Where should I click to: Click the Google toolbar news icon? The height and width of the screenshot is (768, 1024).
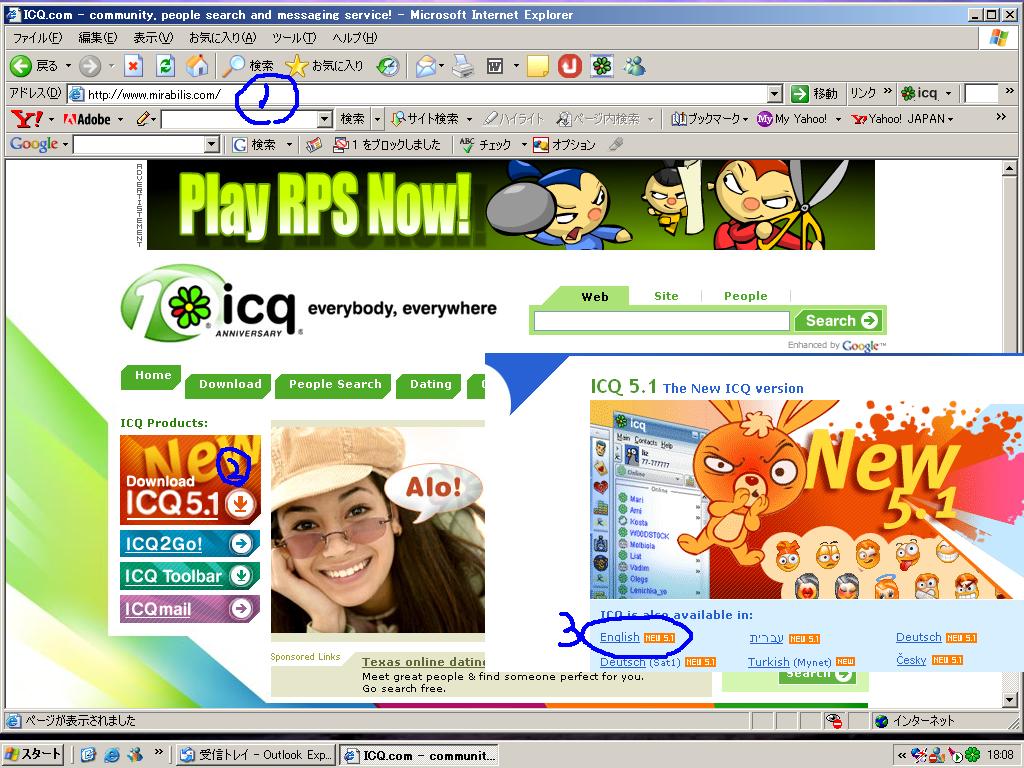tap(314, 144)
